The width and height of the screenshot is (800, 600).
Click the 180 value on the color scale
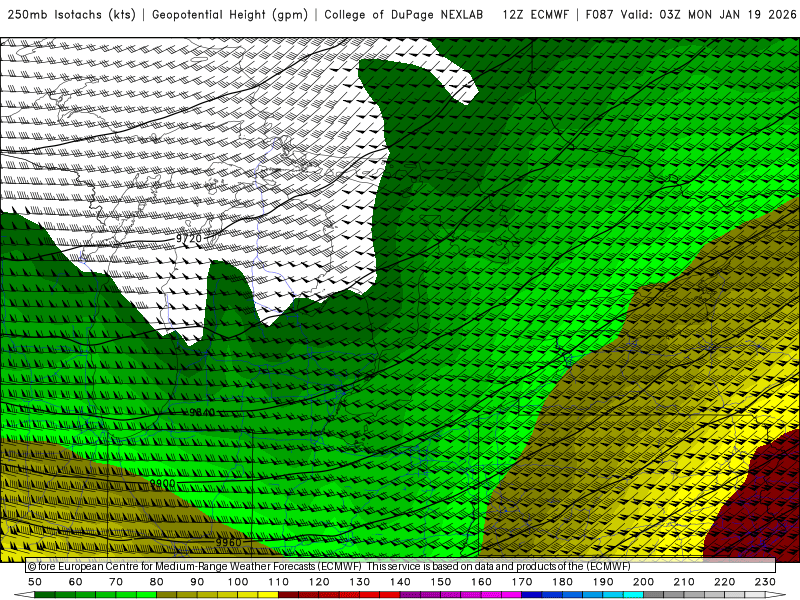[562, 582]
